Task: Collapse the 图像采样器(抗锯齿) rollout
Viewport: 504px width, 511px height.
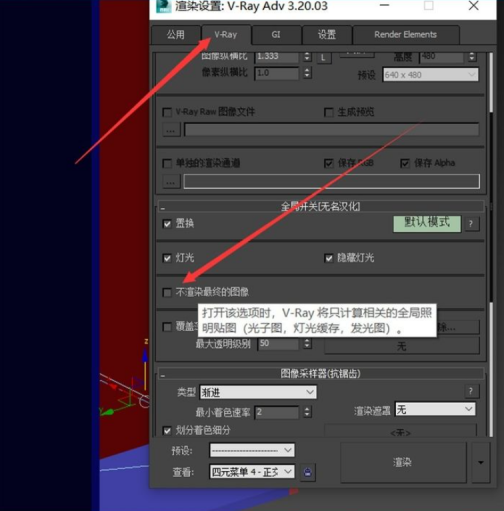Action: coord(320,374)
